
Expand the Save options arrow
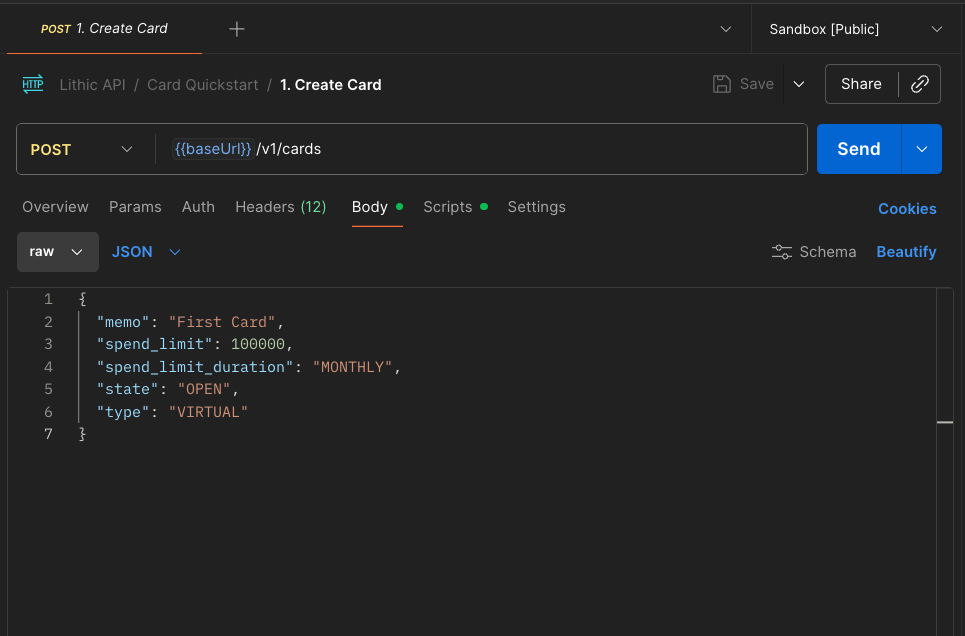[799, 84]
